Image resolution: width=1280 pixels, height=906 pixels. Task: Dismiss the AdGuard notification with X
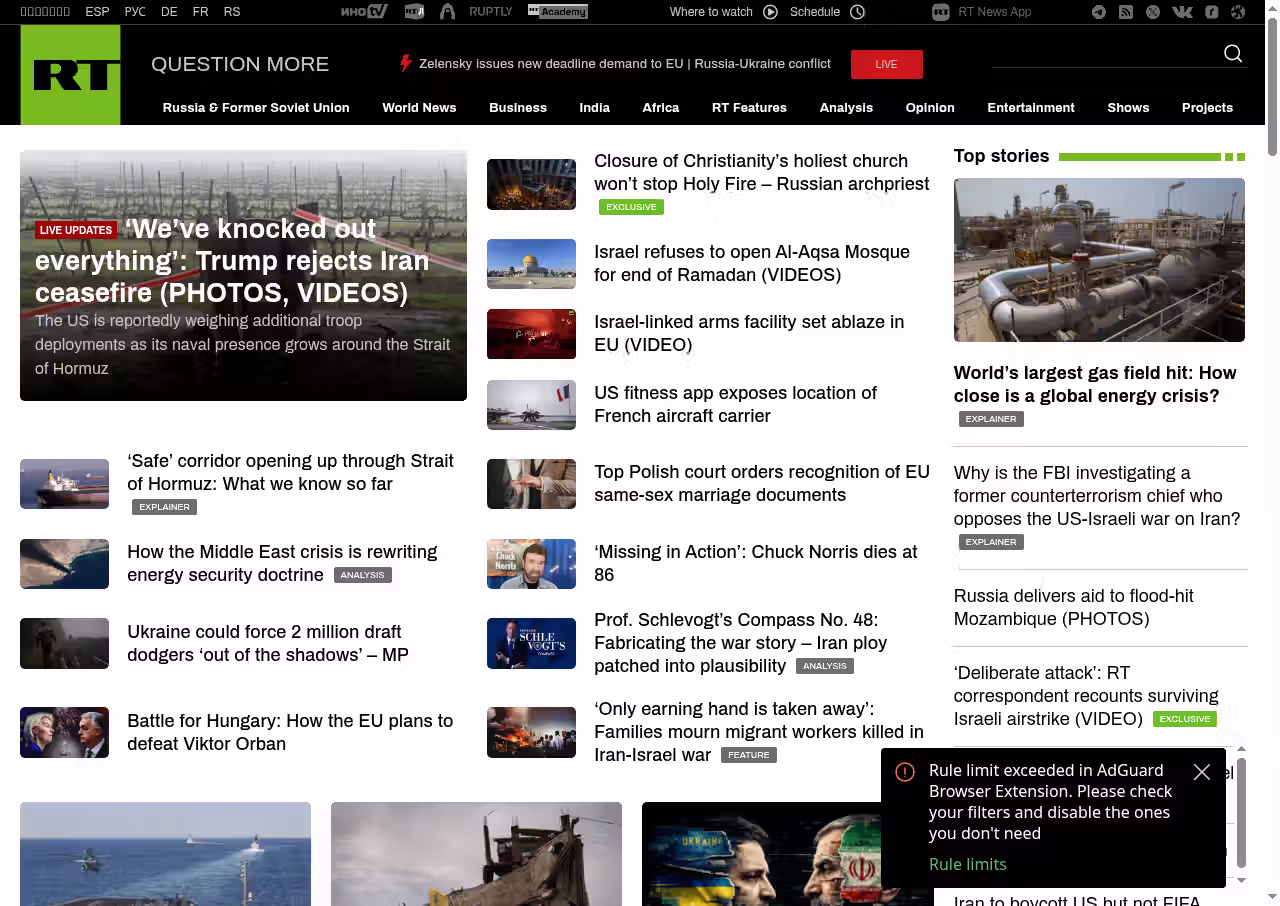tap(1202, 772)
